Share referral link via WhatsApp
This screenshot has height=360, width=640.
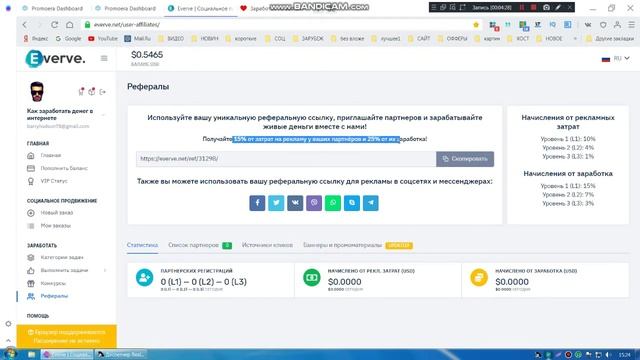point(333,203)
